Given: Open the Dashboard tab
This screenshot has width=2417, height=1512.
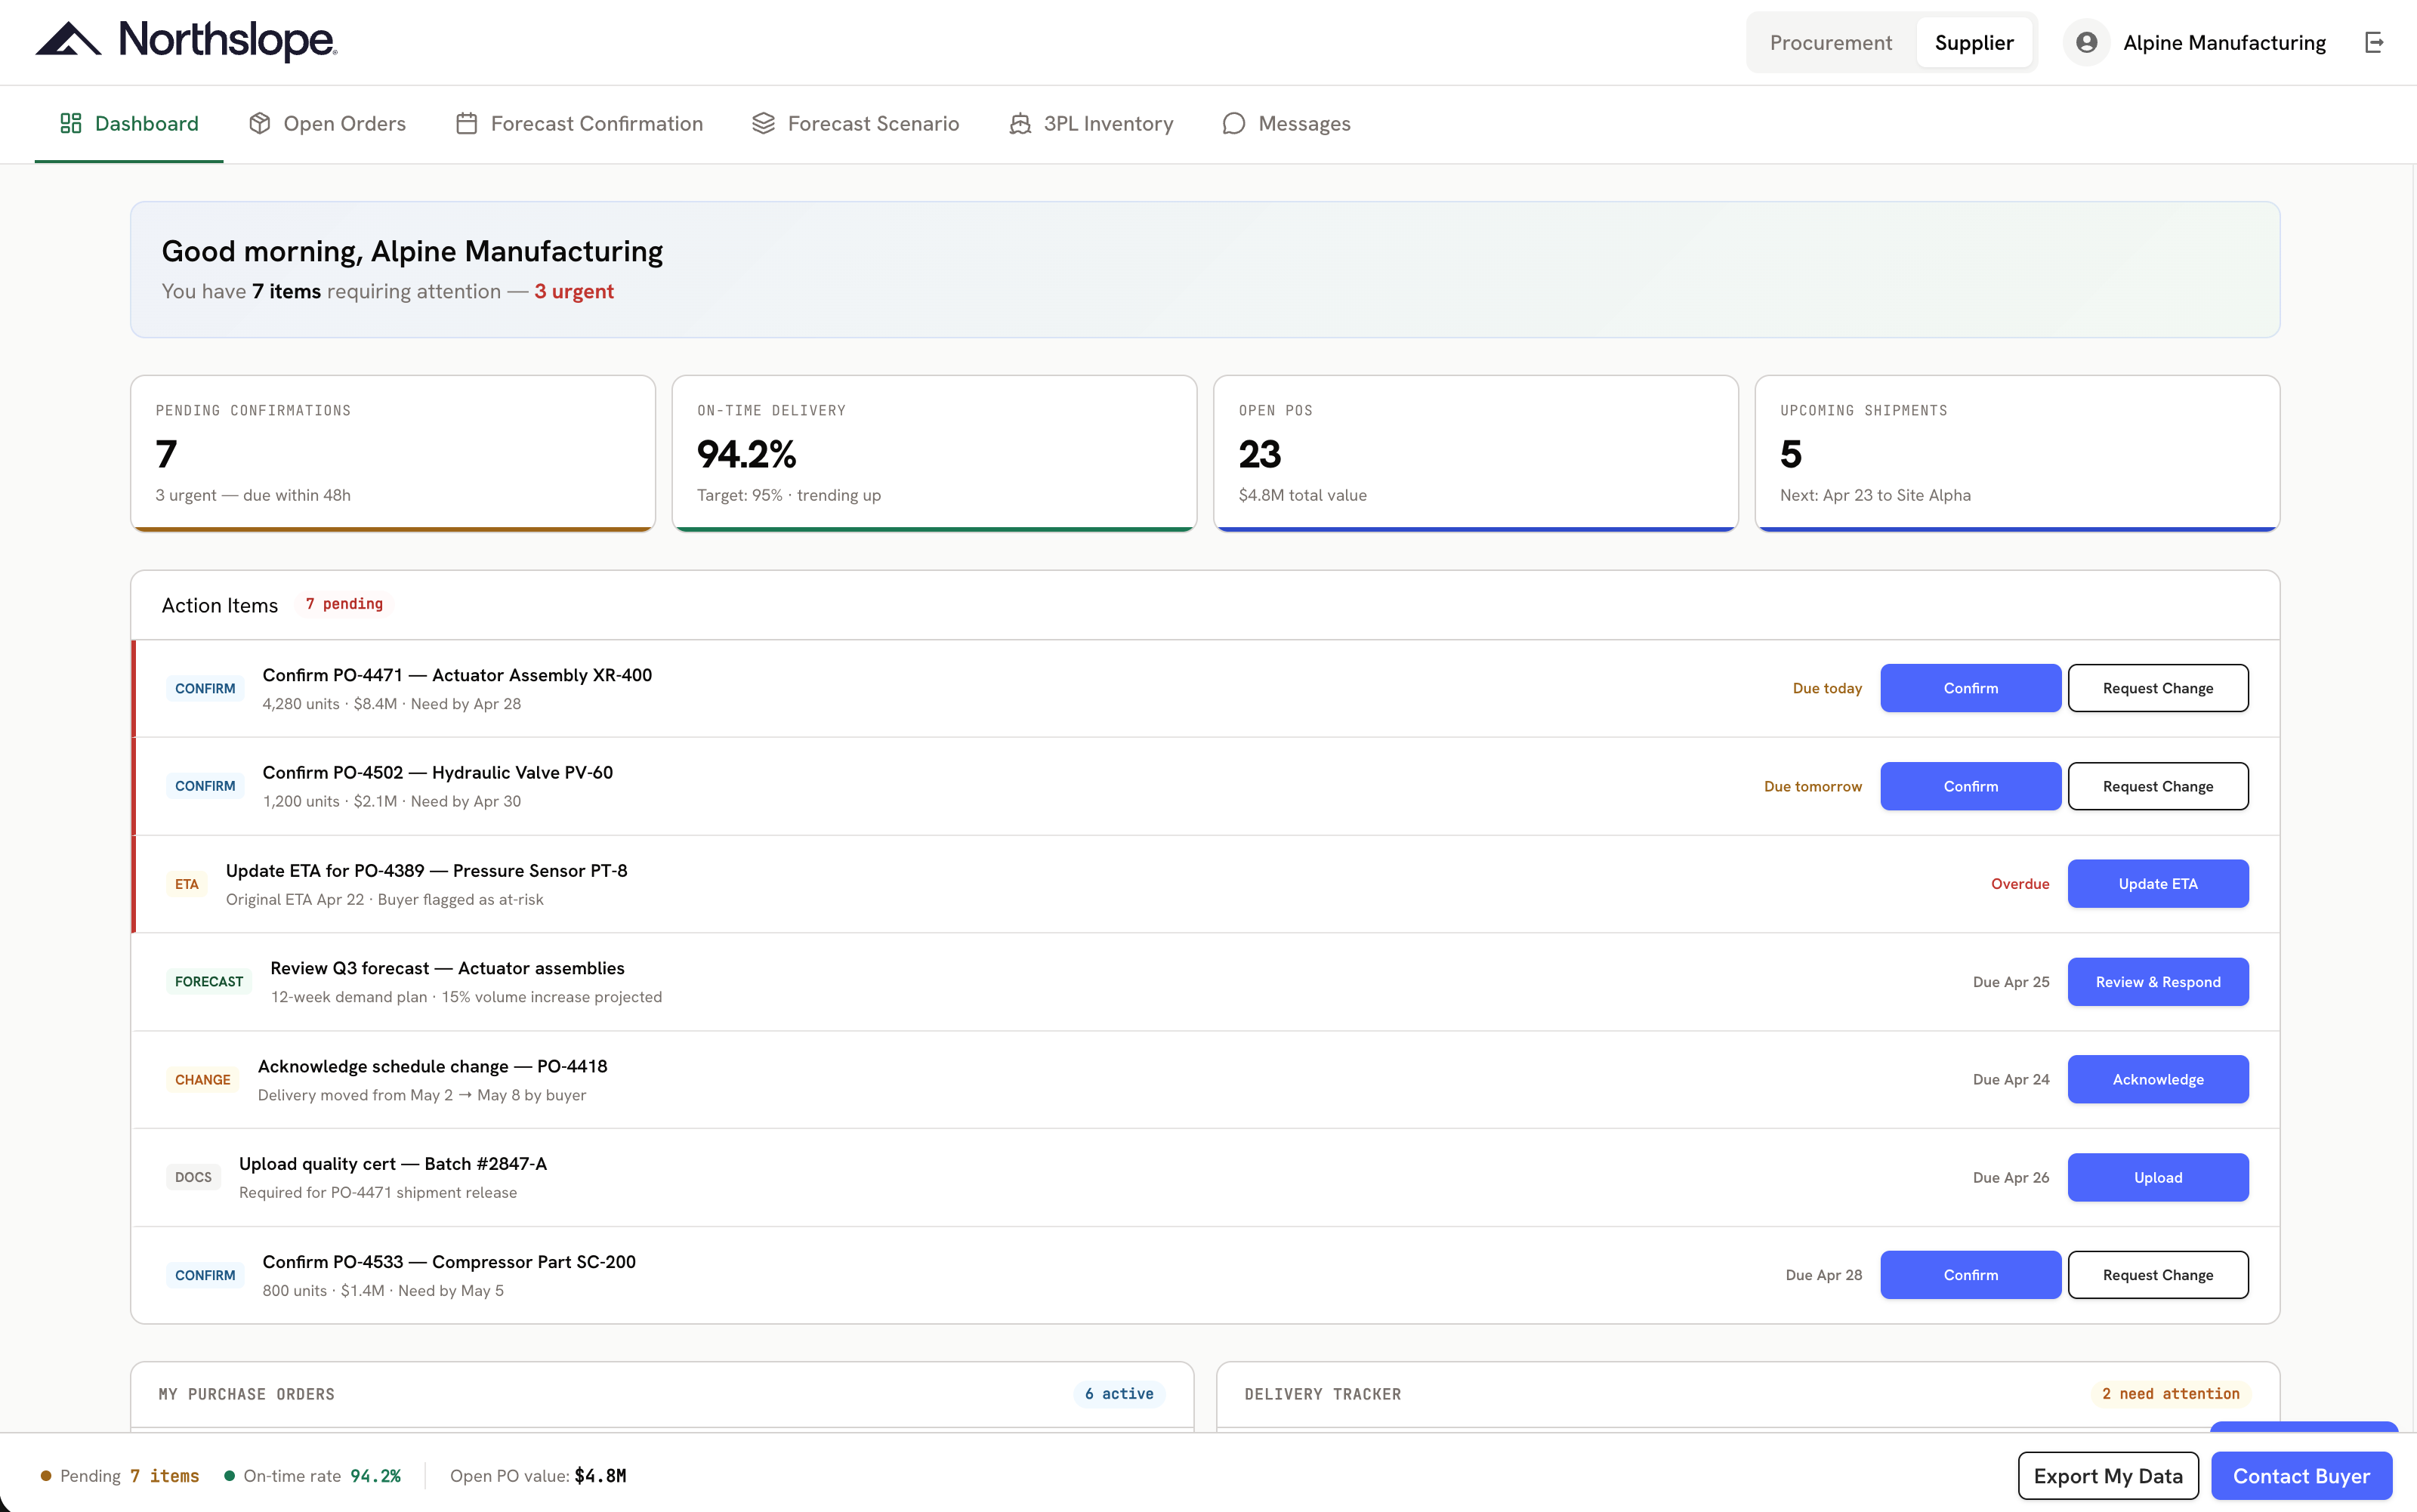Looking at the screenshot, I should (x=129, y=123).
